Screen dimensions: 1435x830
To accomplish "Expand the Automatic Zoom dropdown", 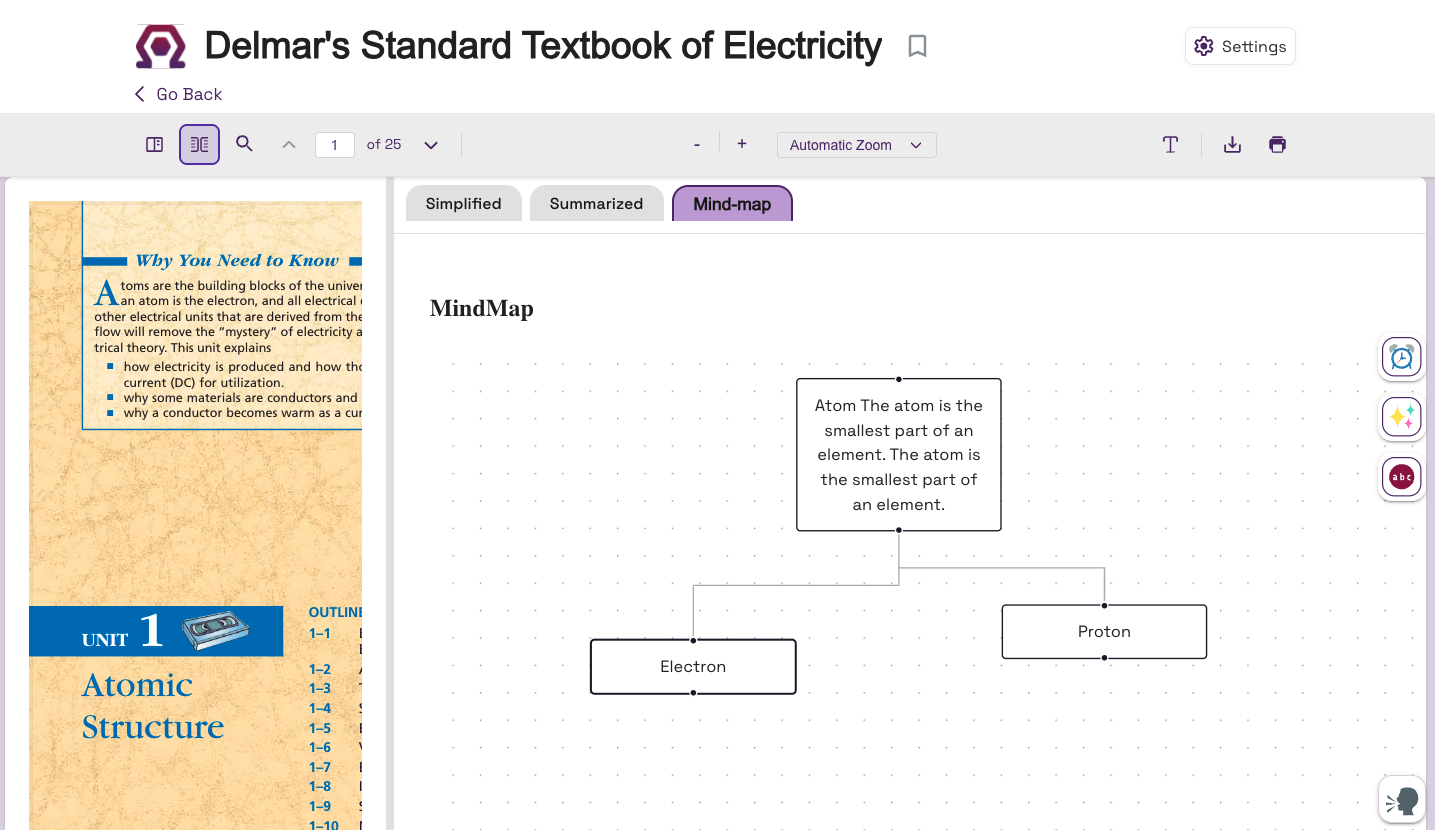I will point(856,145).
